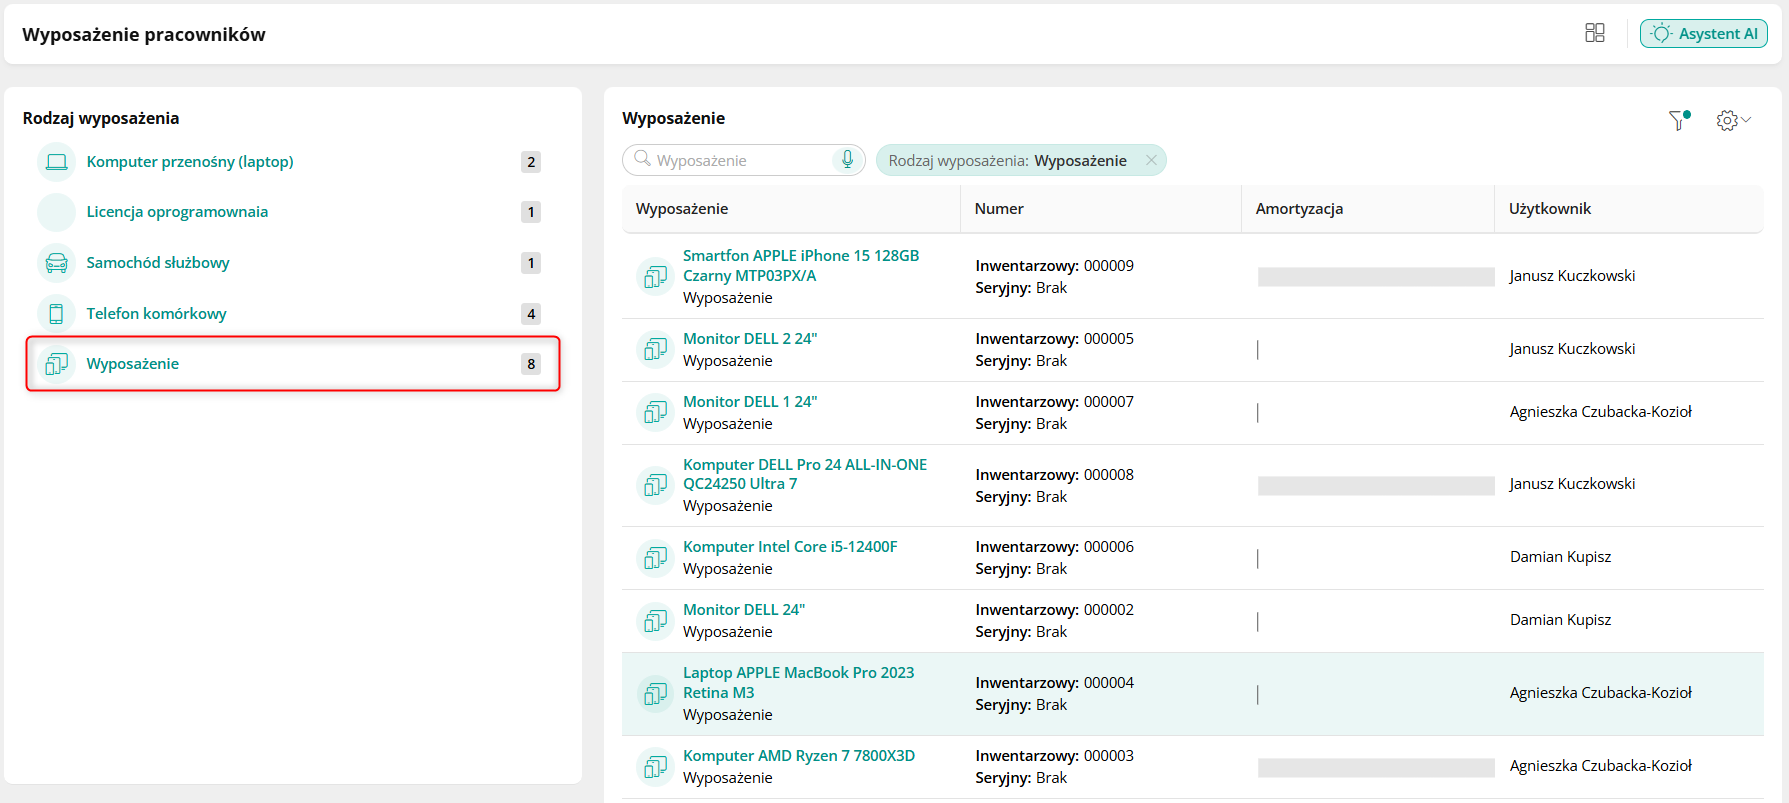Click the amortization bar for Komputer AMD Ryzen 7
Viewport: 1789px width, 803px height.
point(1376,767)
